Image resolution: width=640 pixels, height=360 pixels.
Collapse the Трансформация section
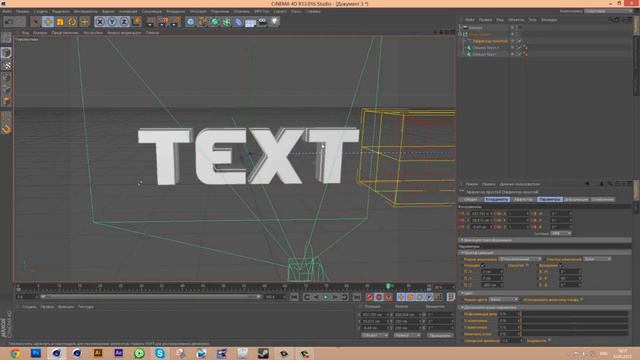tap(546, 253)
